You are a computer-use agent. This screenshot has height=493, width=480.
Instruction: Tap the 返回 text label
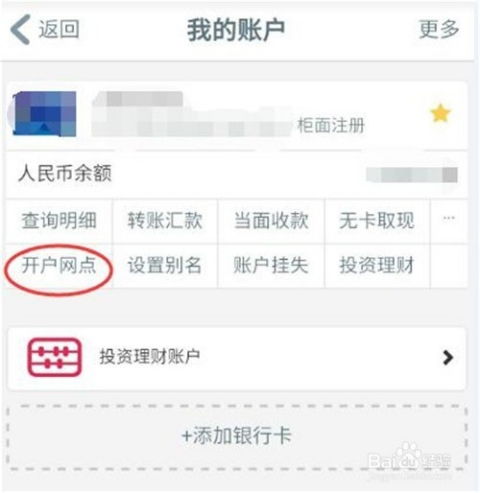click(x=59, y=29)
